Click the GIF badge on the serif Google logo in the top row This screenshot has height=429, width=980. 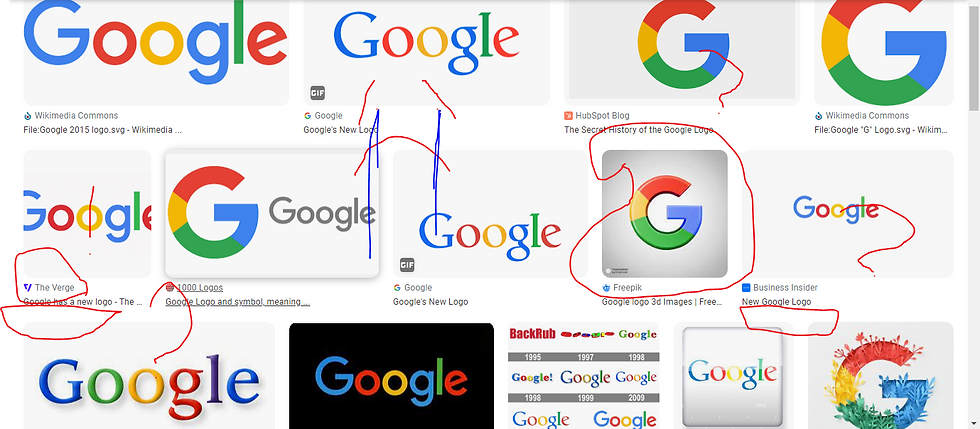pos(318,93)
